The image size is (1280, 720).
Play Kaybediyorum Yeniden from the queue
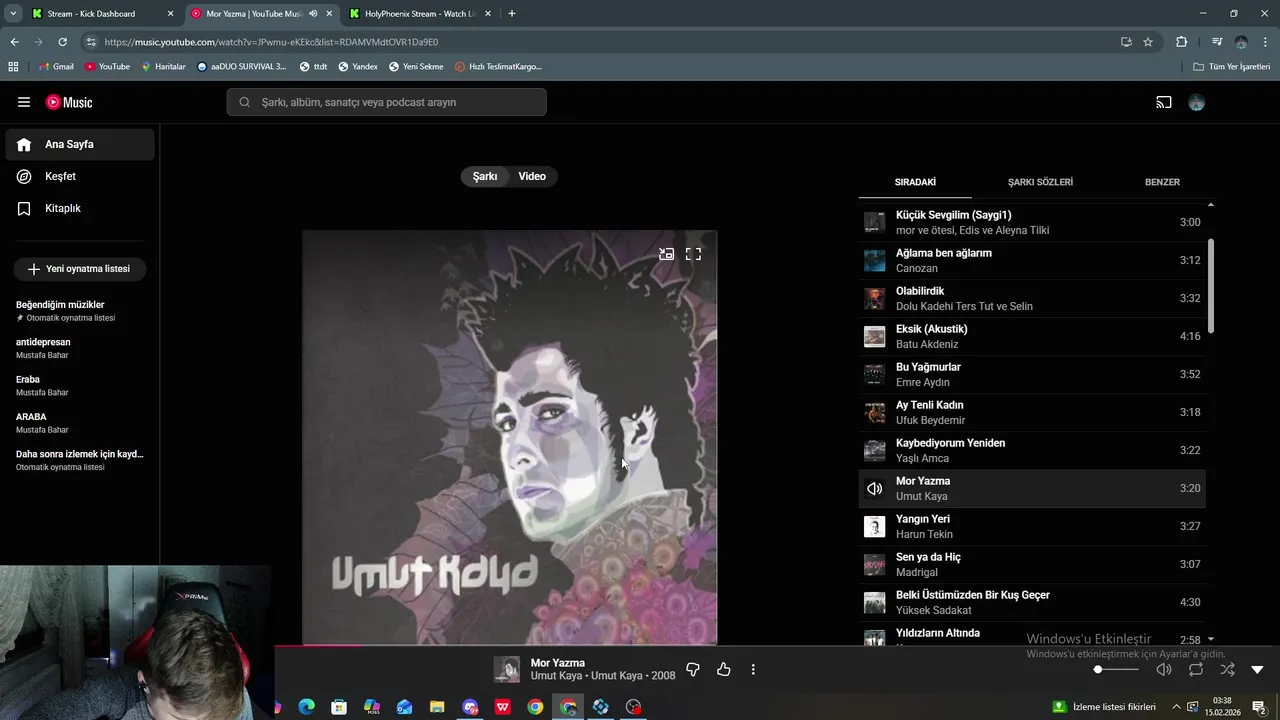[1032, 450]
